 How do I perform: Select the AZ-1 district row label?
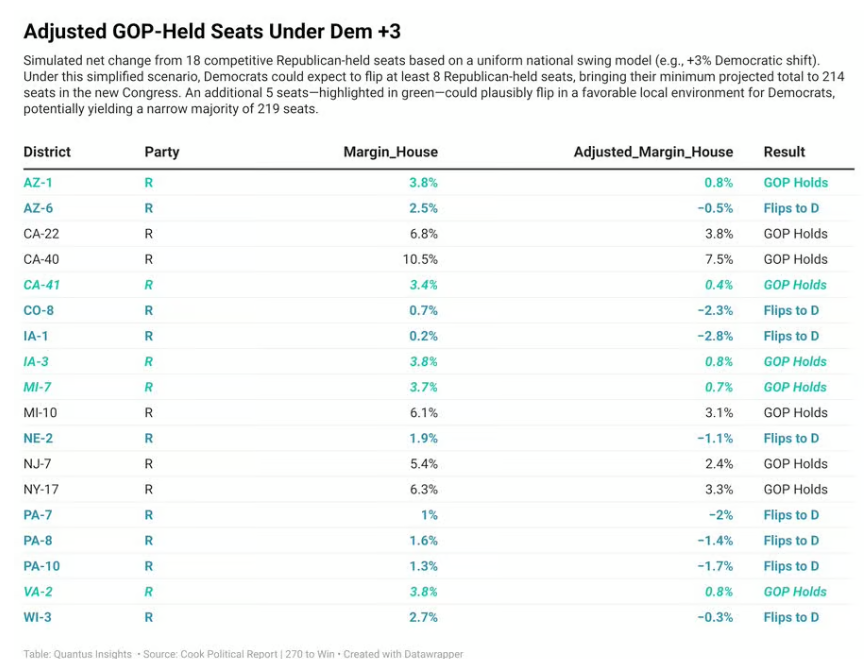38,183
